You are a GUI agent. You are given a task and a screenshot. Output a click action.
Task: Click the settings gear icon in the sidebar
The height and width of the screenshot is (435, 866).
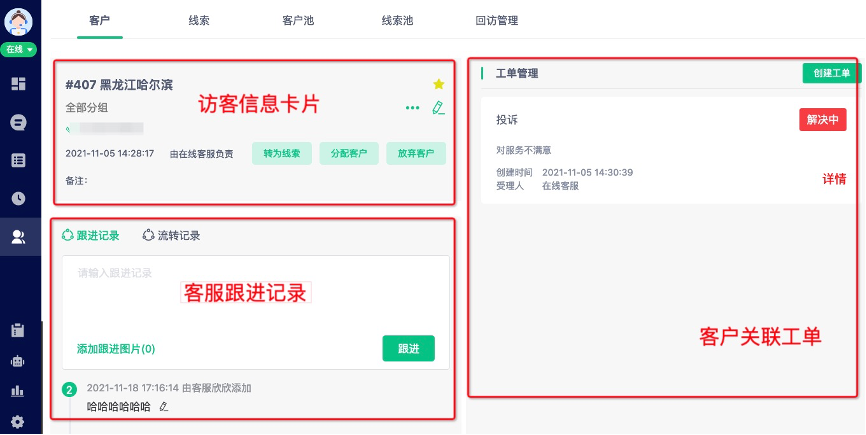pos(18,421)
